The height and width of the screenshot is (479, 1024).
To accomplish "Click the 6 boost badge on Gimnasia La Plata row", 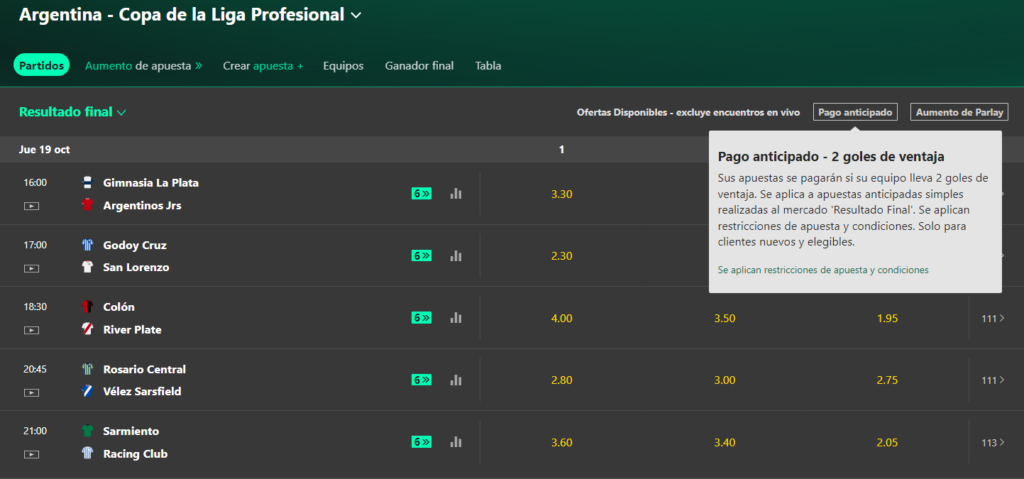I will coord(421,193).
